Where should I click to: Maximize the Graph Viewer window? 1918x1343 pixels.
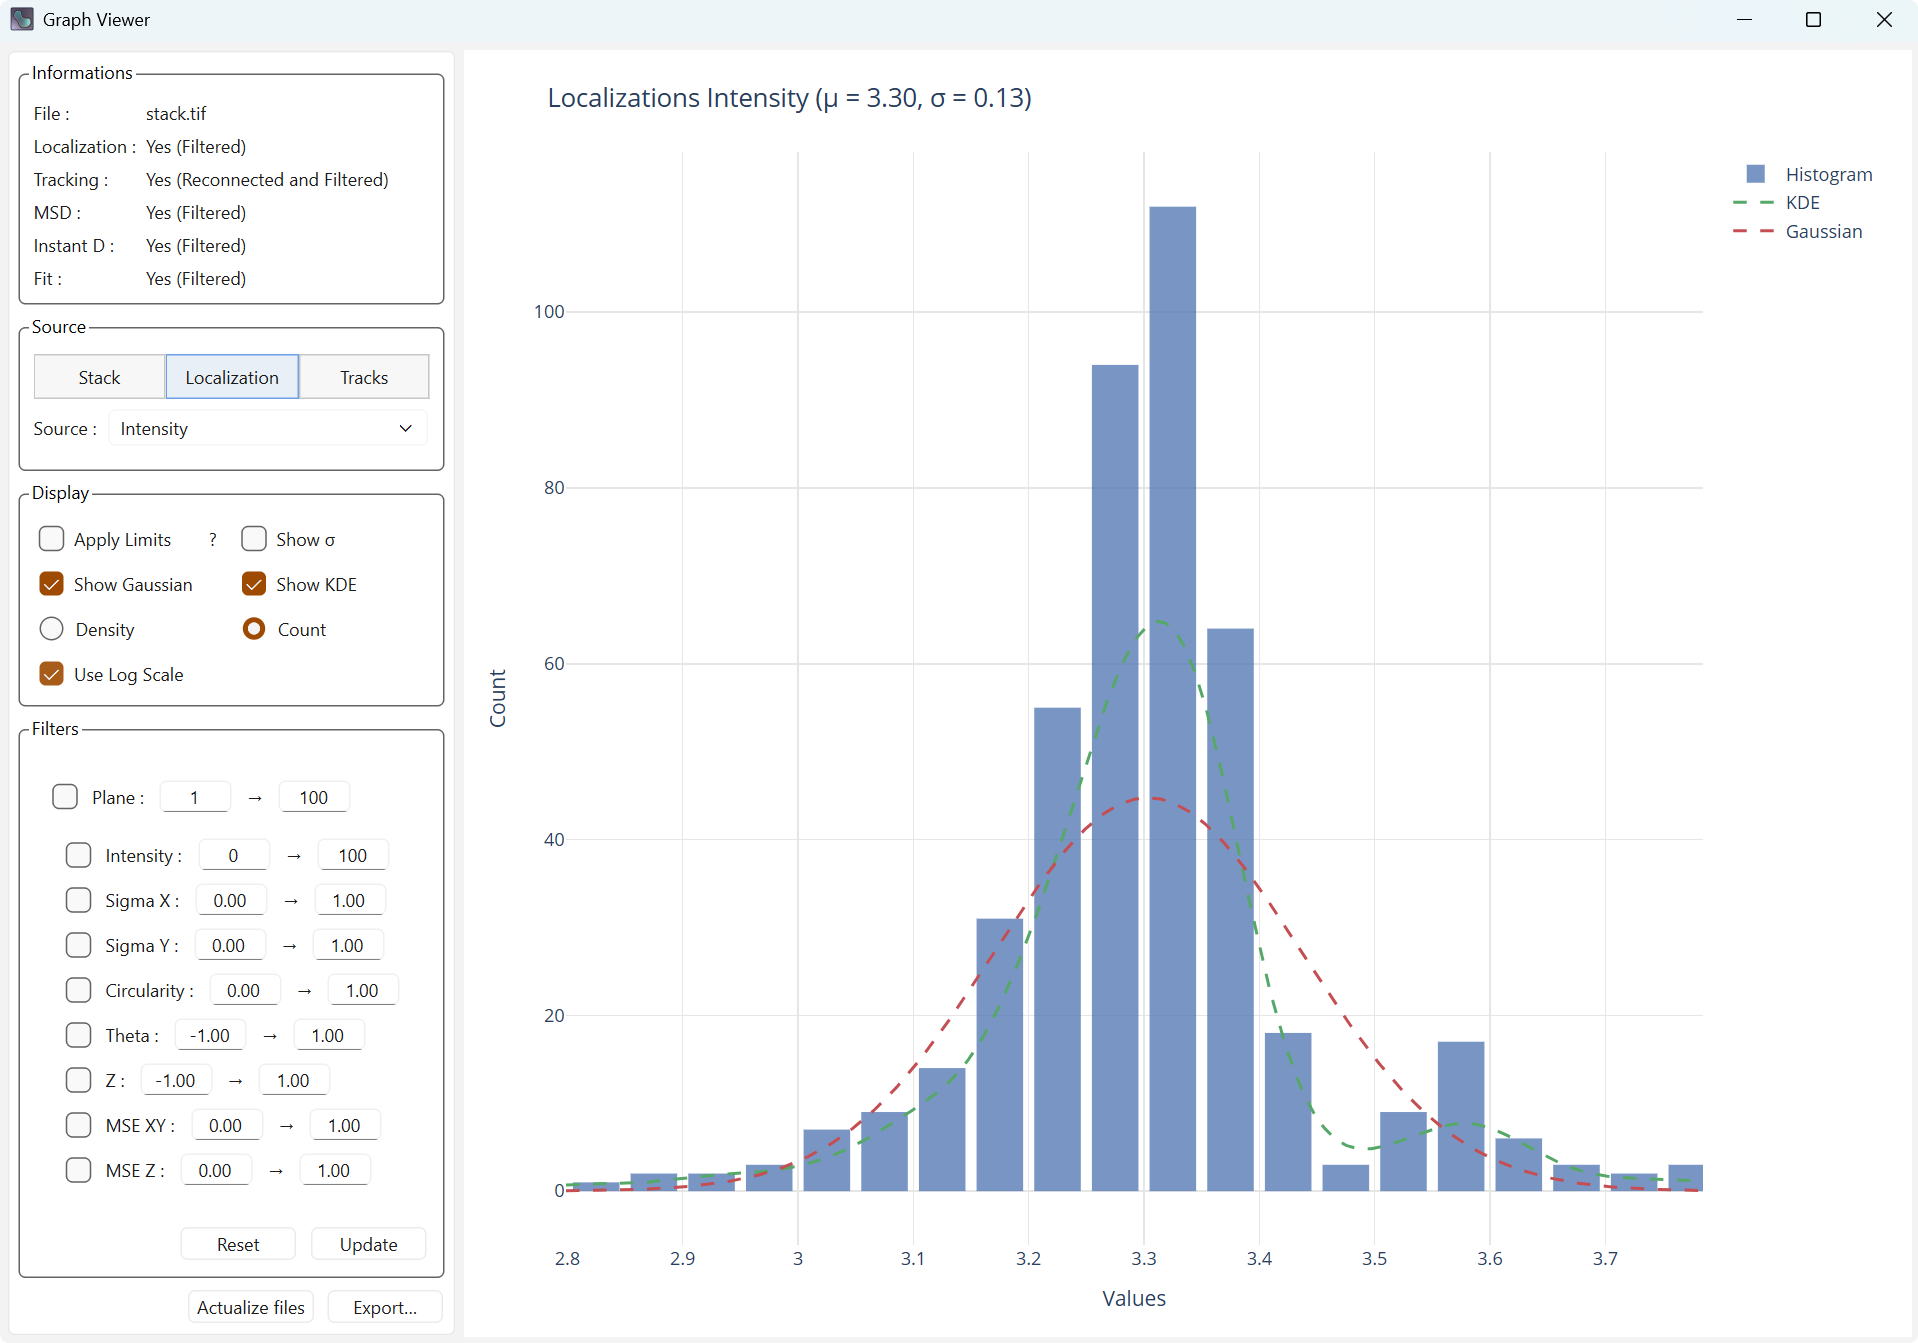(1813, 20)
